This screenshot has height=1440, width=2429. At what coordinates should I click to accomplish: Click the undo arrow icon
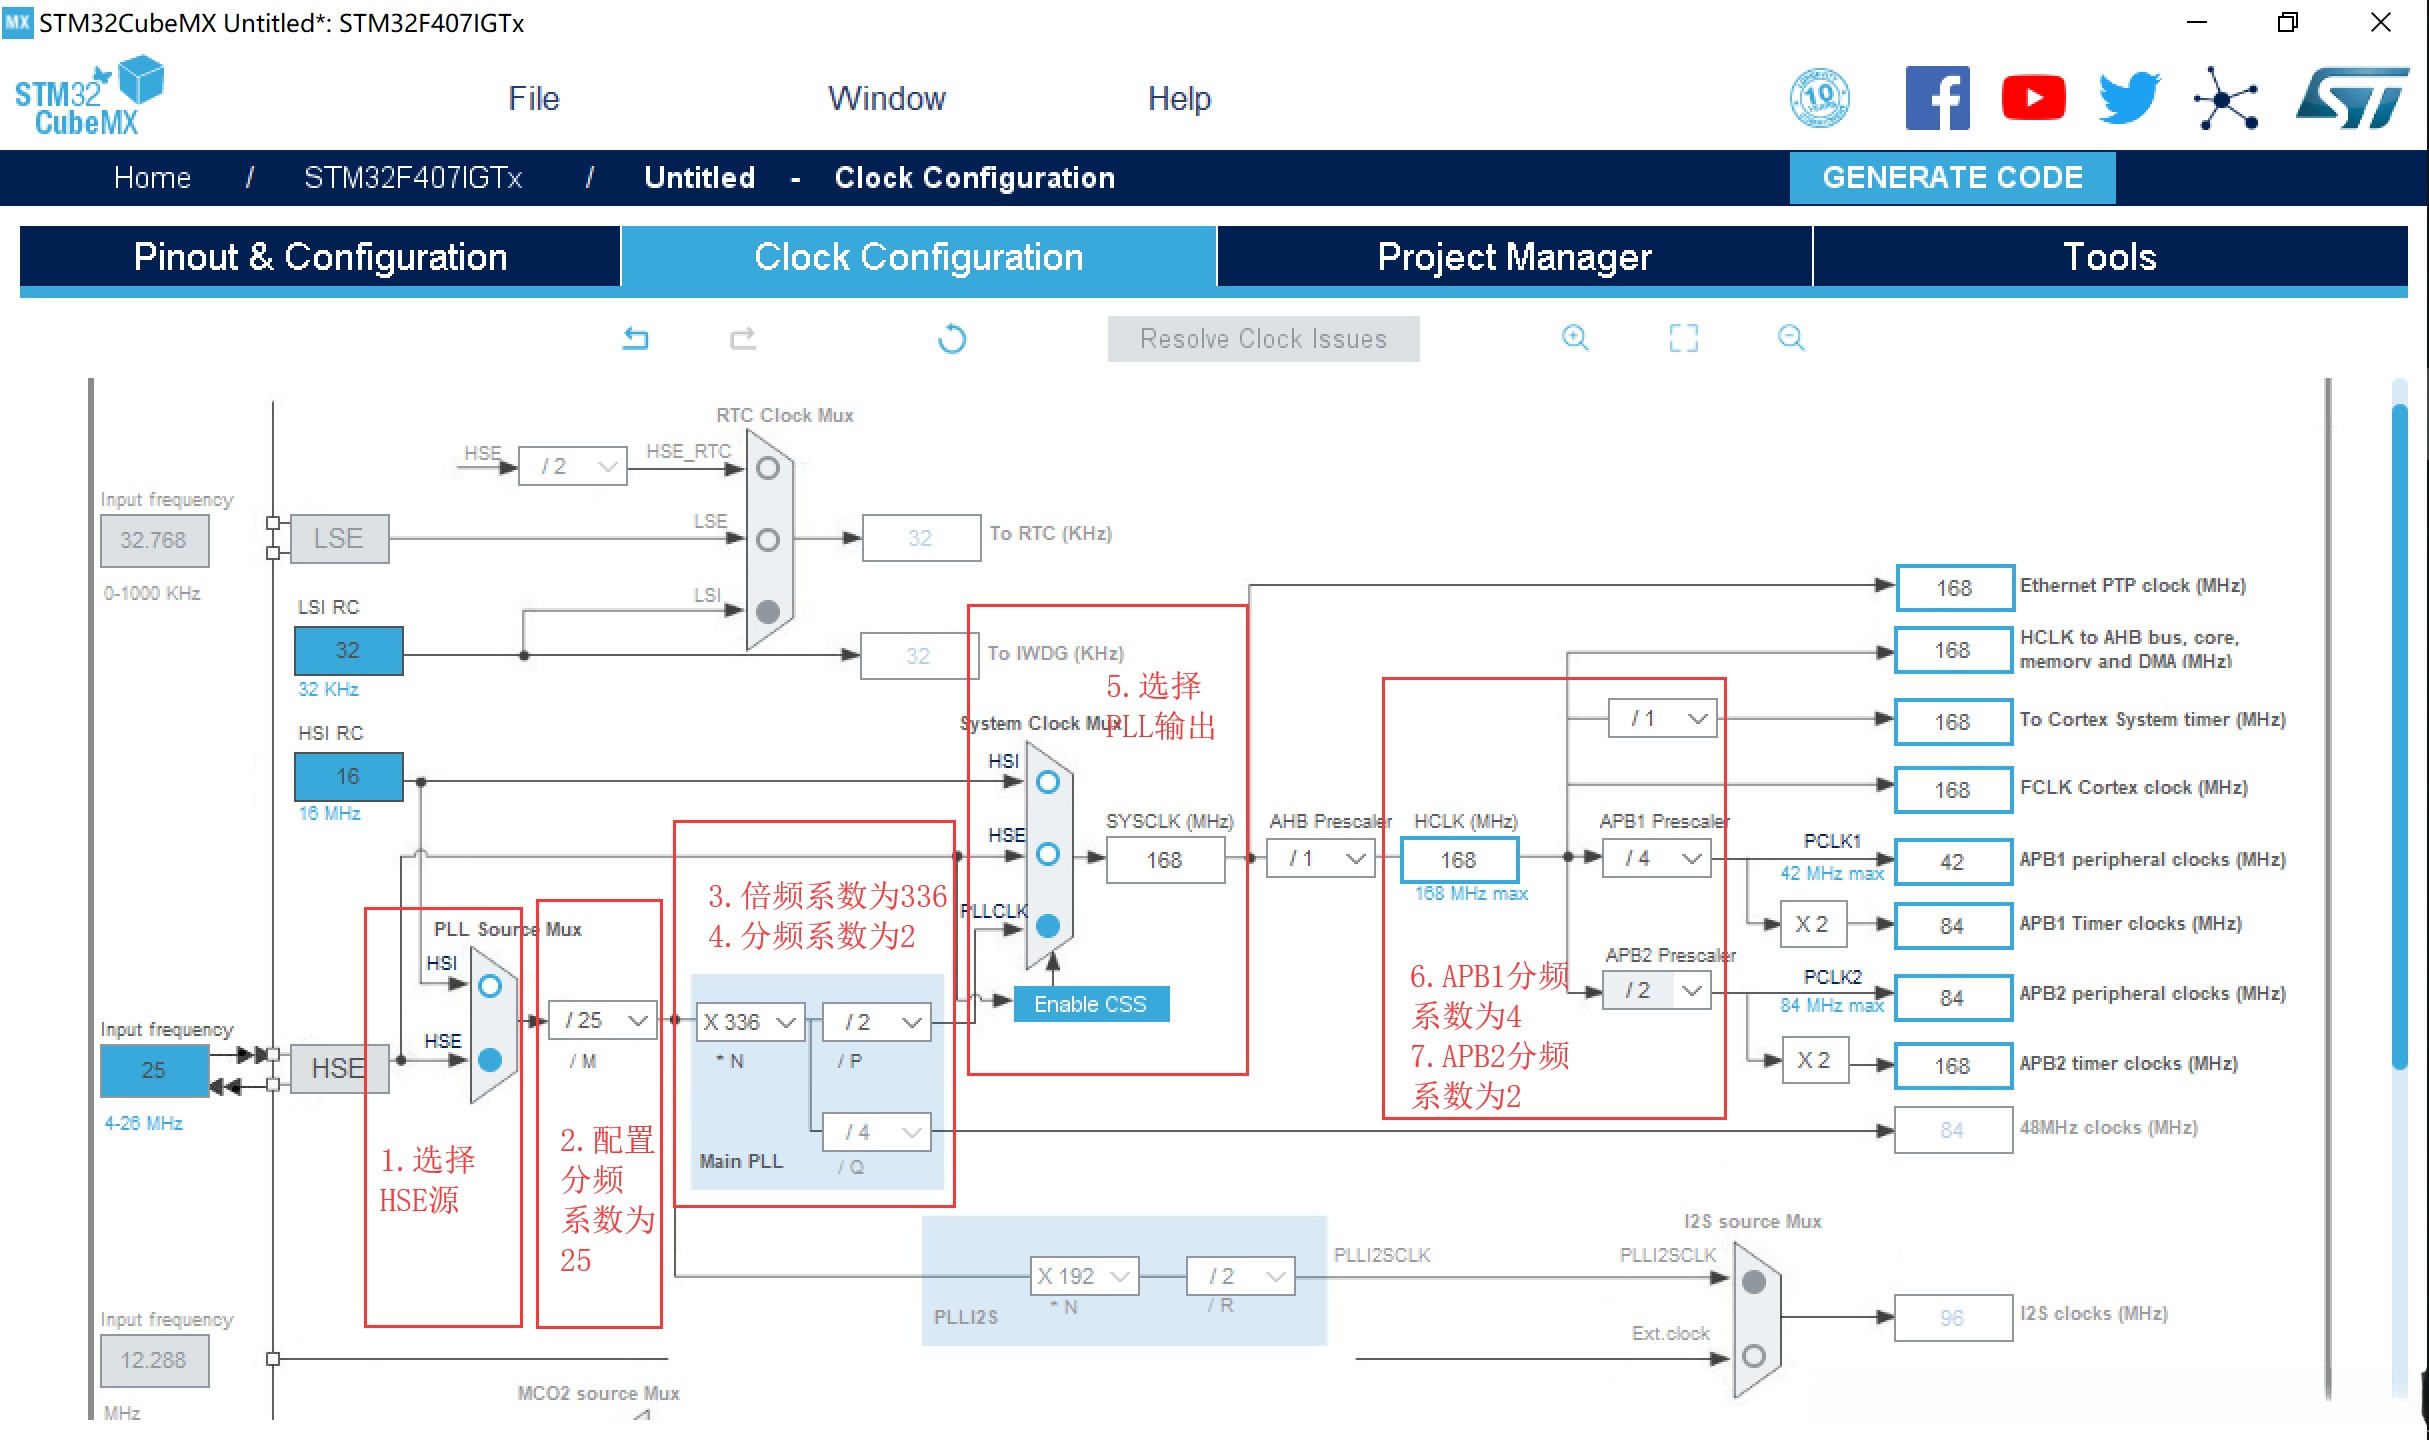click(x=636, y=339)
